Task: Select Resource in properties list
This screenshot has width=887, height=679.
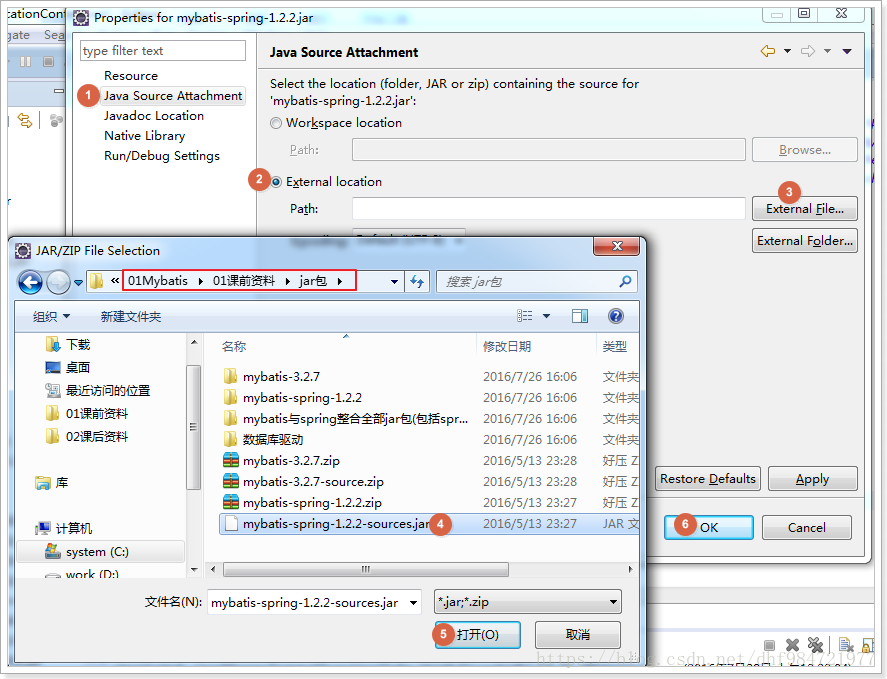Action: coord(131,75)
